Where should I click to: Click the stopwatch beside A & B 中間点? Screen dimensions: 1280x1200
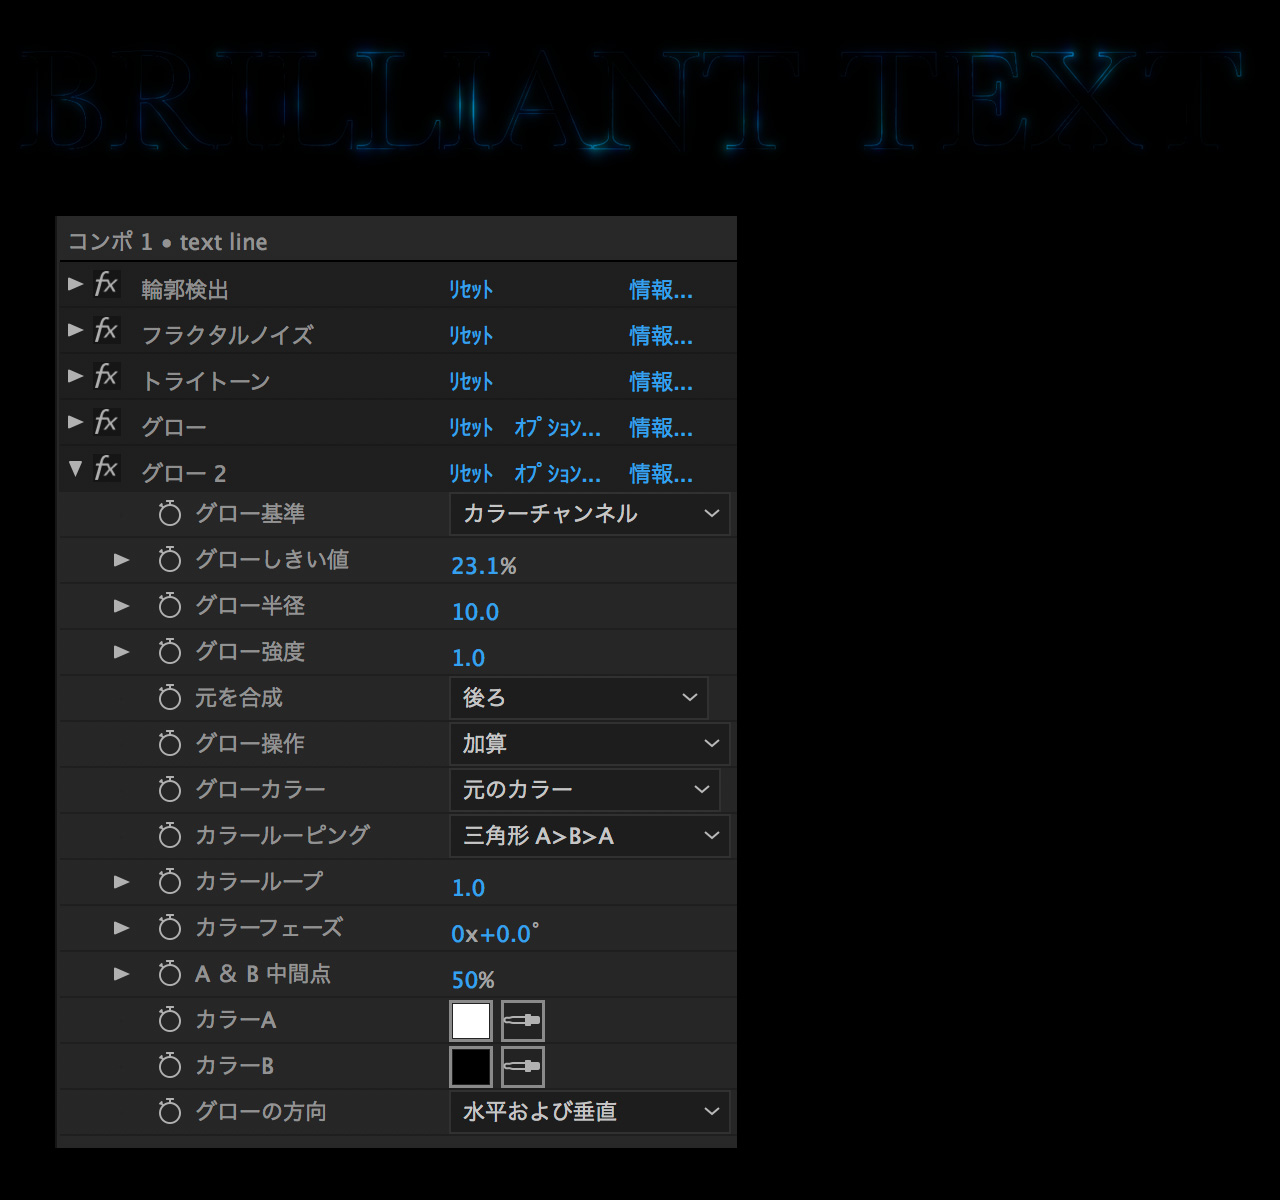(x=170, y=974)
